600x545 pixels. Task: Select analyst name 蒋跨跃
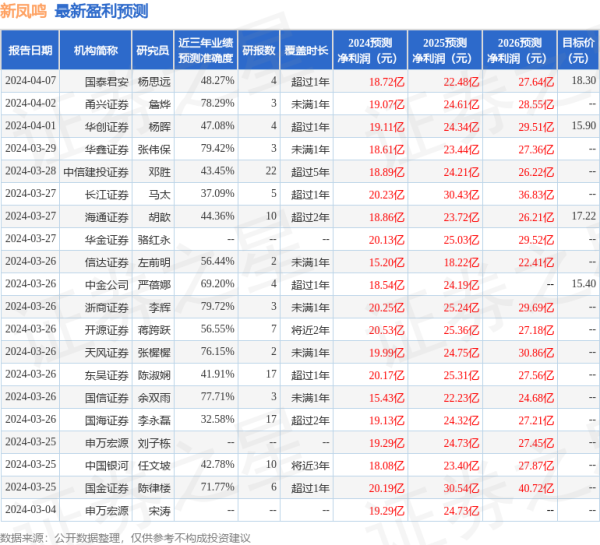(154, 330)
